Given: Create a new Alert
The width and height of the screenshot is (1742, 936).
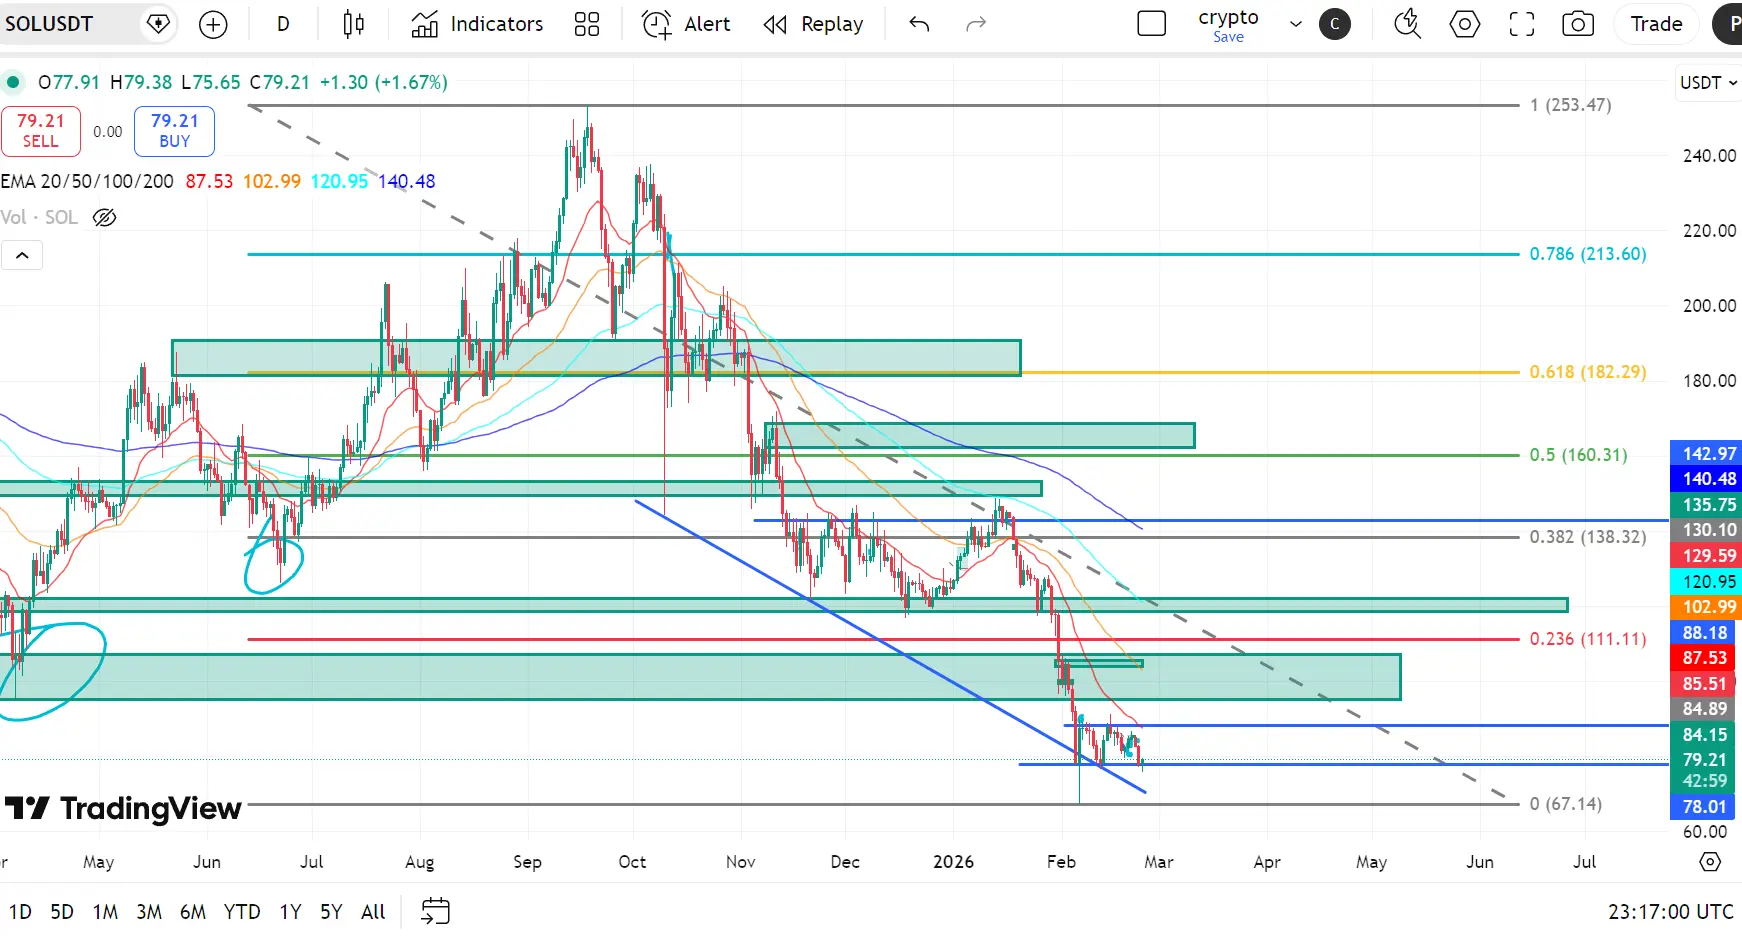Looking at the screenshot, I should (686, 24).
